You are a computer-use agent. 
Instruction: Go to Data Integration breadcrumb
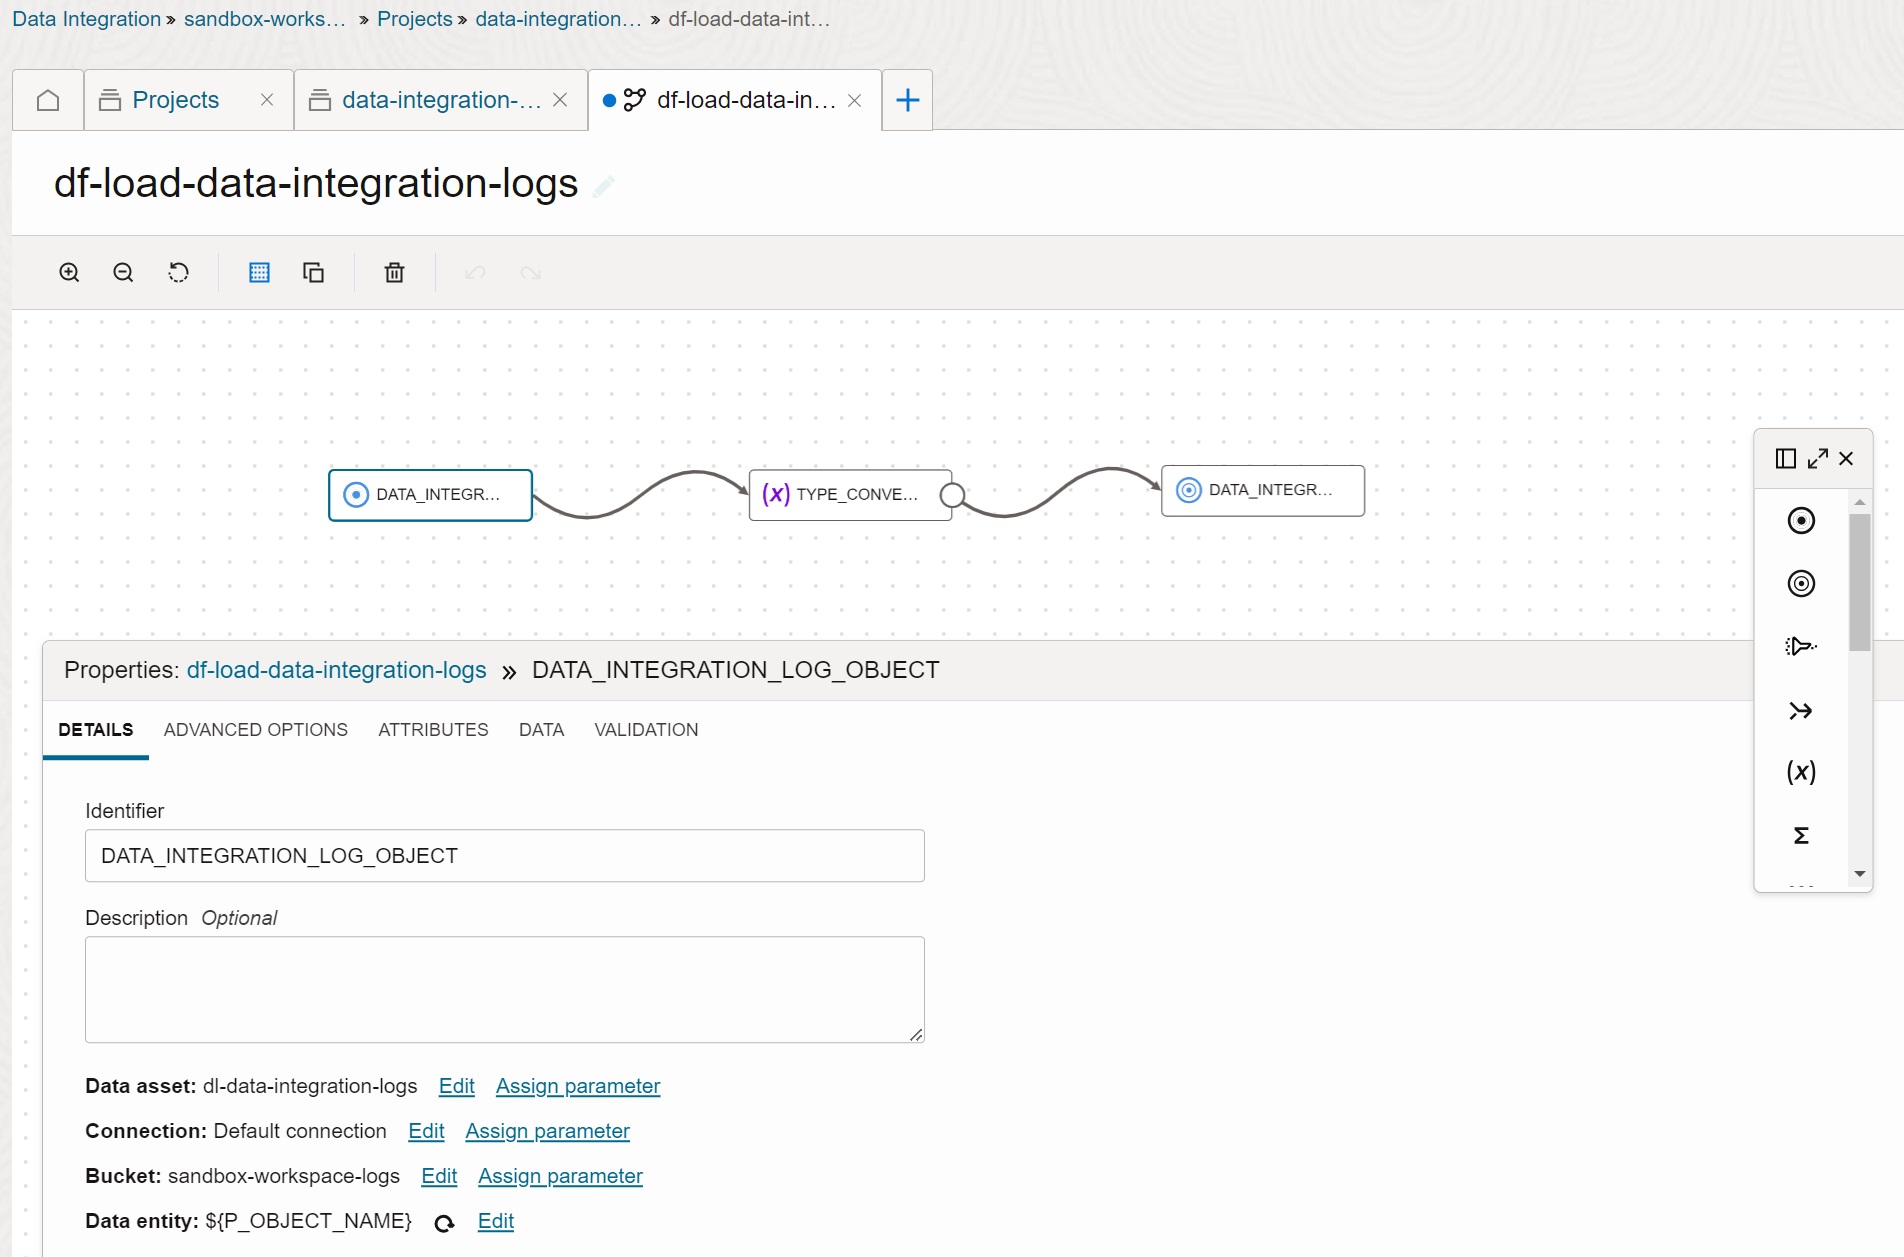click(x=87, y=19)
